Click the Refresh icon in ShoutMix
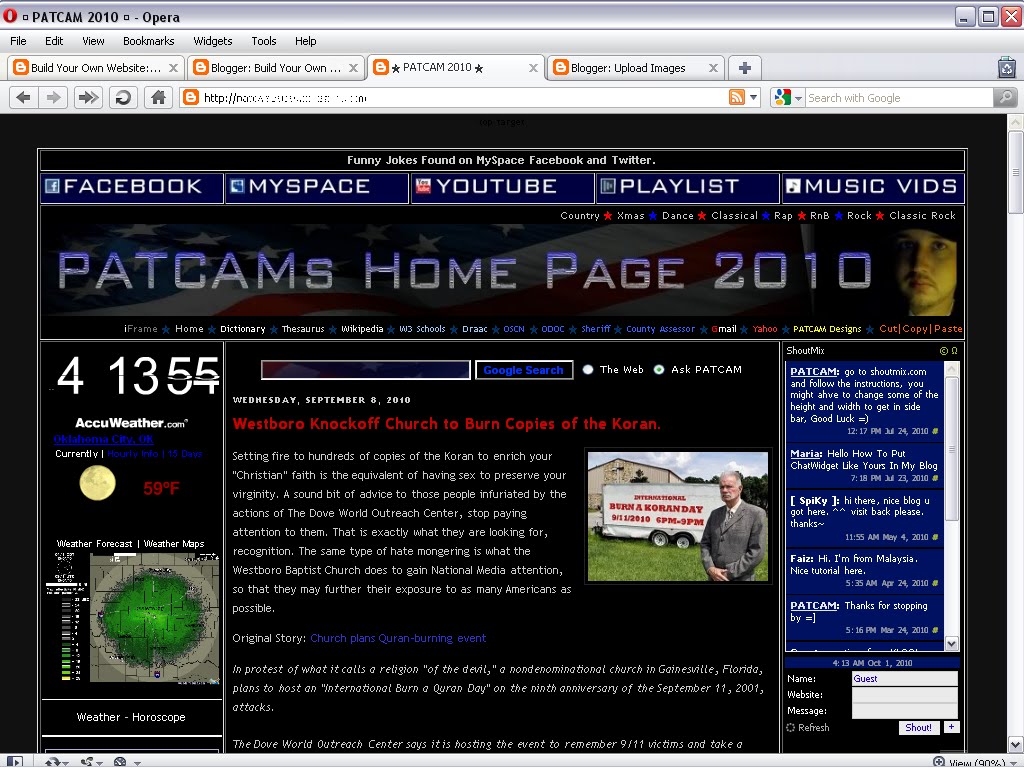Screen dimensions: 1024x768 [x=791, y=728]
